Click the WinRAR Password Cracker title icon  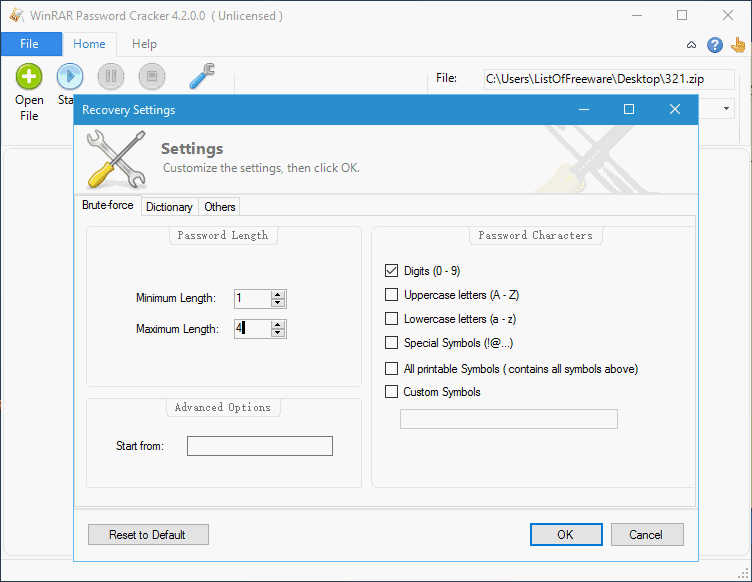click(16, 15)
